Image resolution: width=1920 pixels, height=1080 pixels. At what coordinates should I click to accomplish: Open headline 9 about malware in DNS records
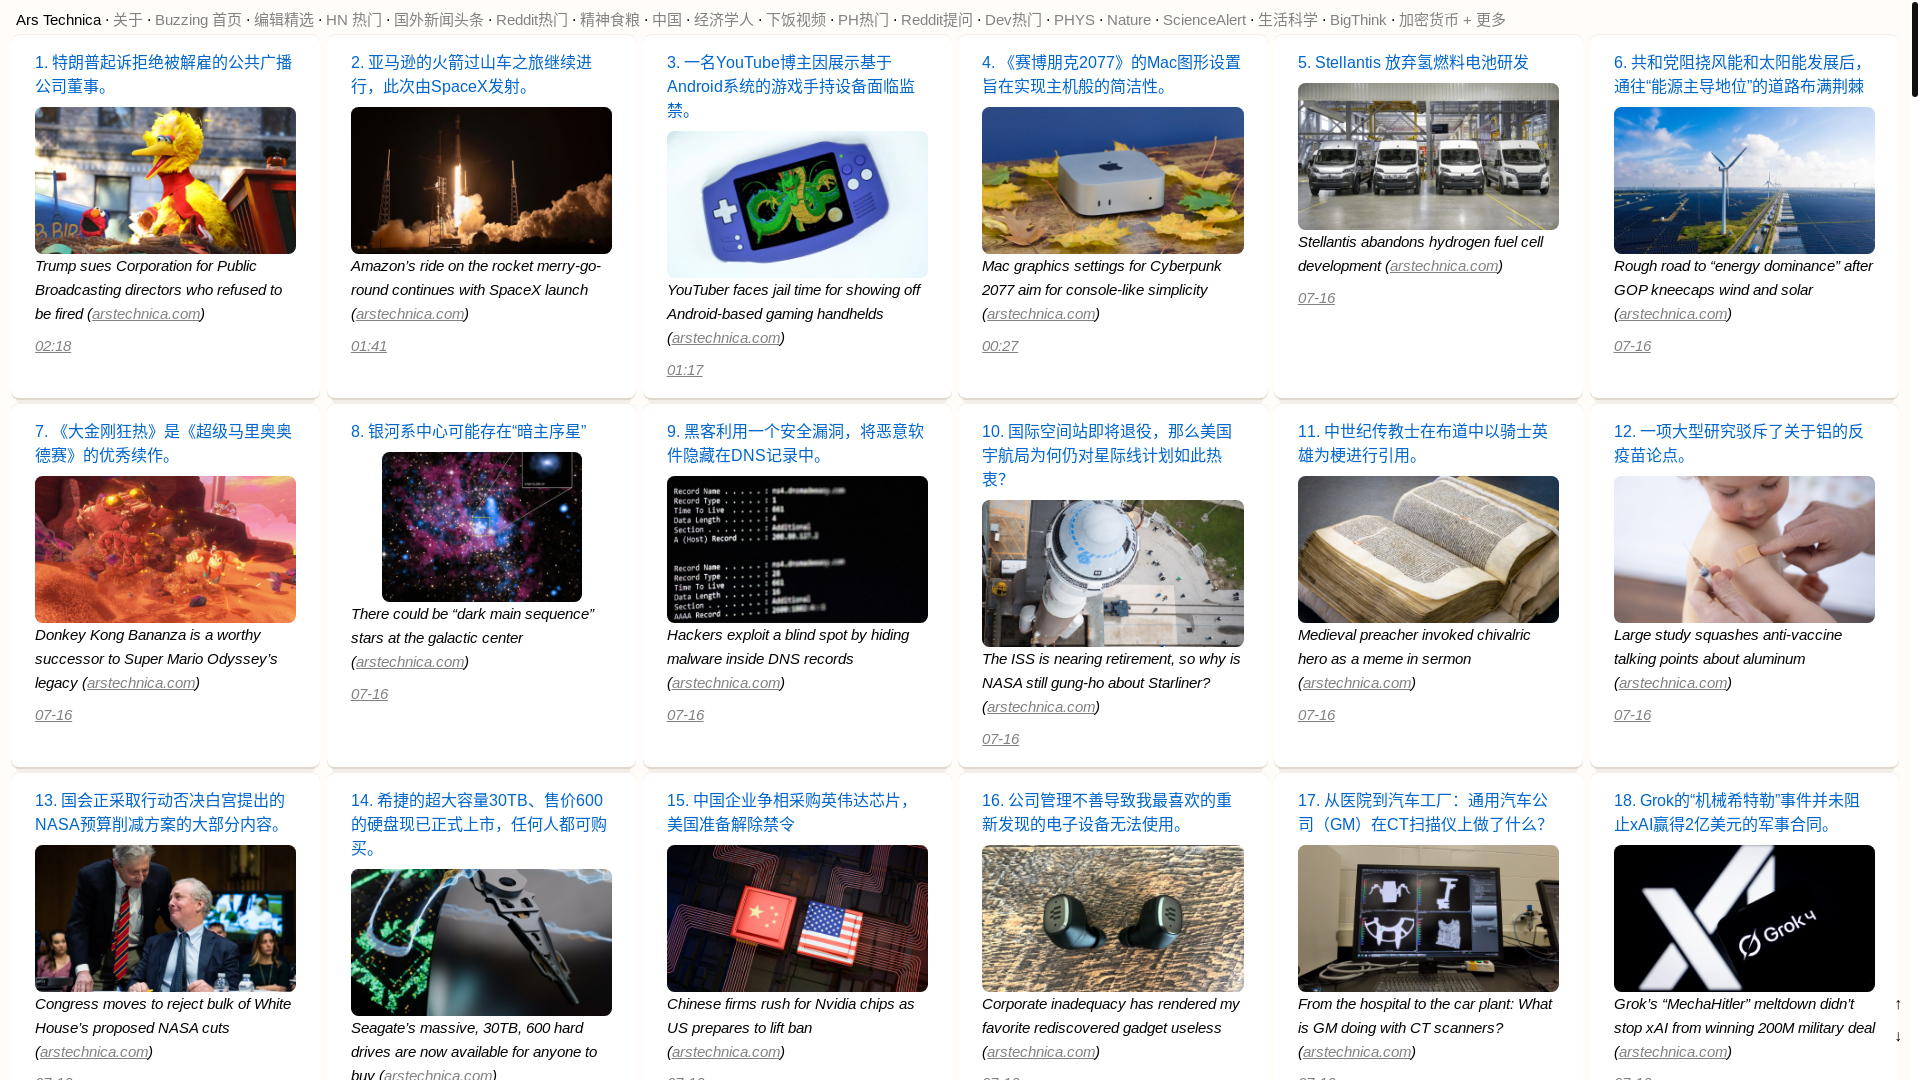(x=795, y=443)
